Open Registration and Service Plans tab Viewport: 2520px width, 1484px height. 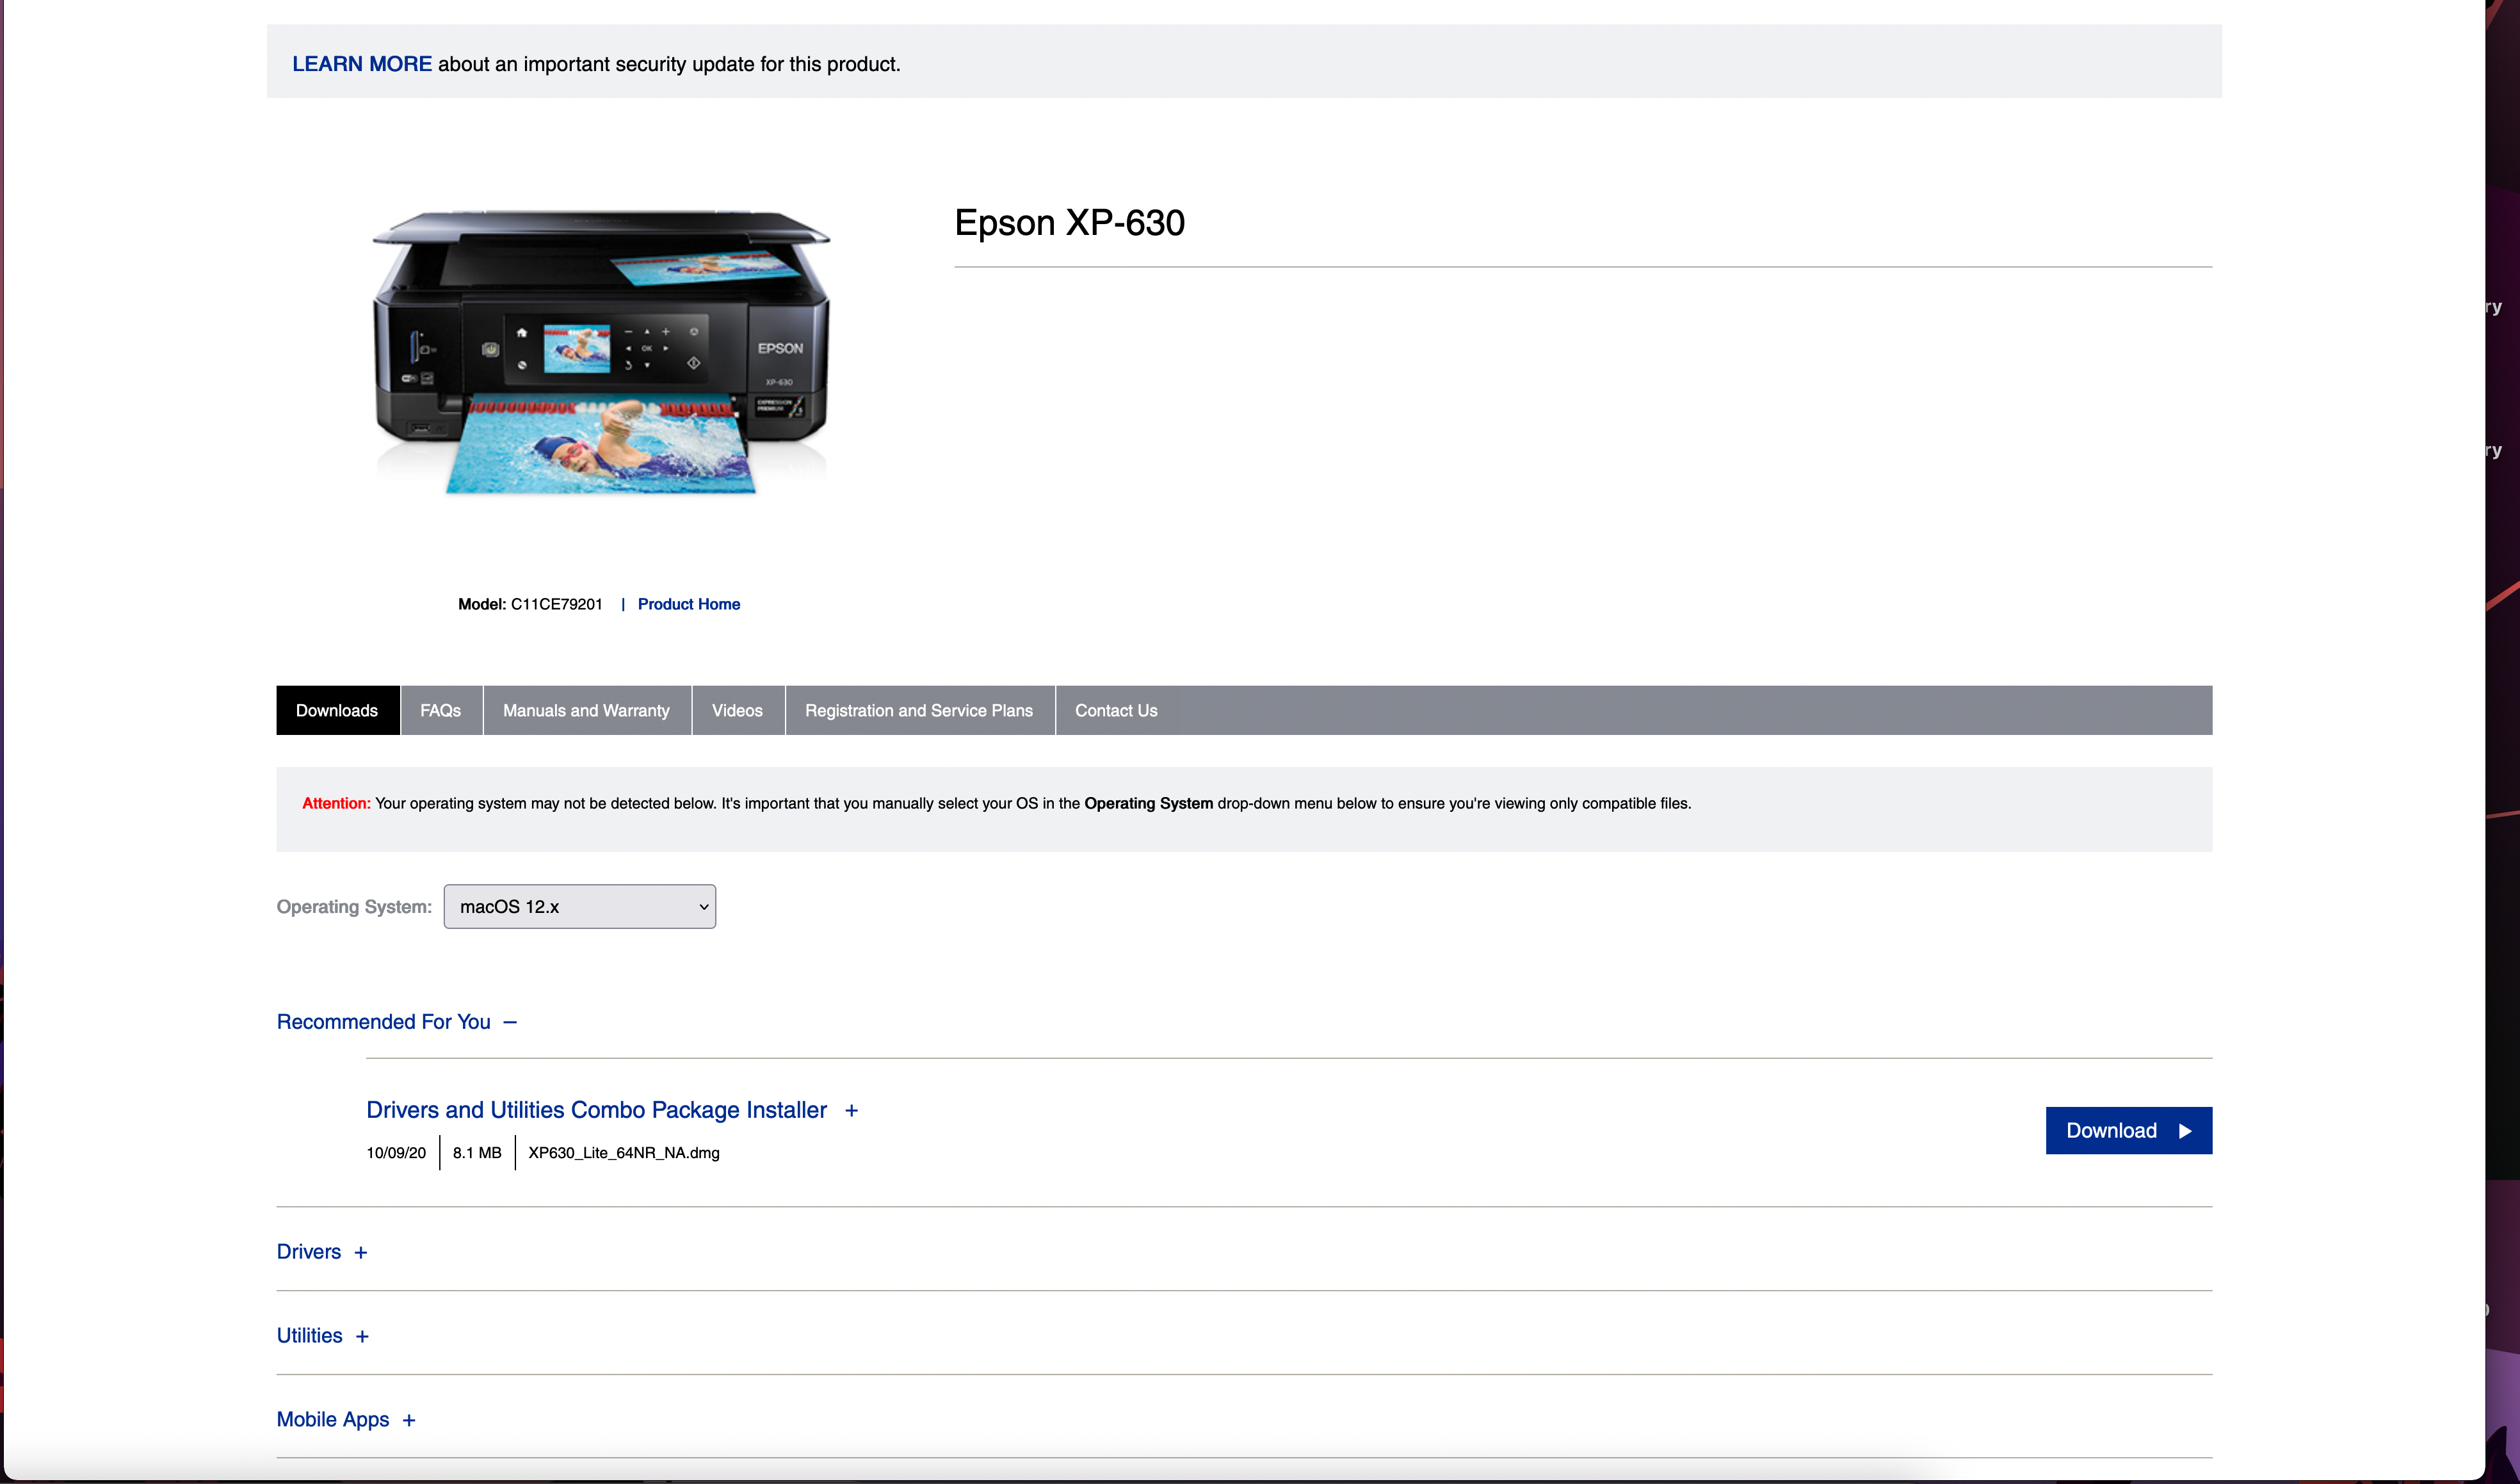click(x=918, y=710)
